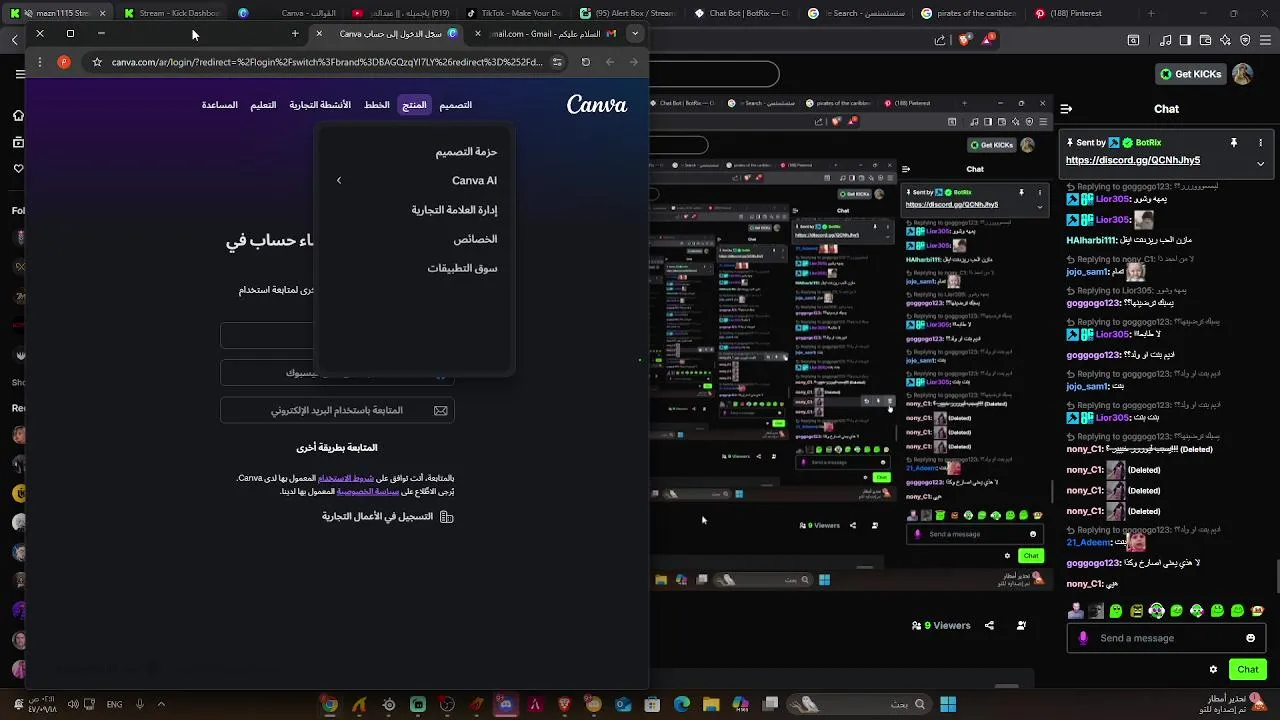Open Microsoft Edge from taskbar
This screenshot has height=720, width=1280.
(682, 705)
